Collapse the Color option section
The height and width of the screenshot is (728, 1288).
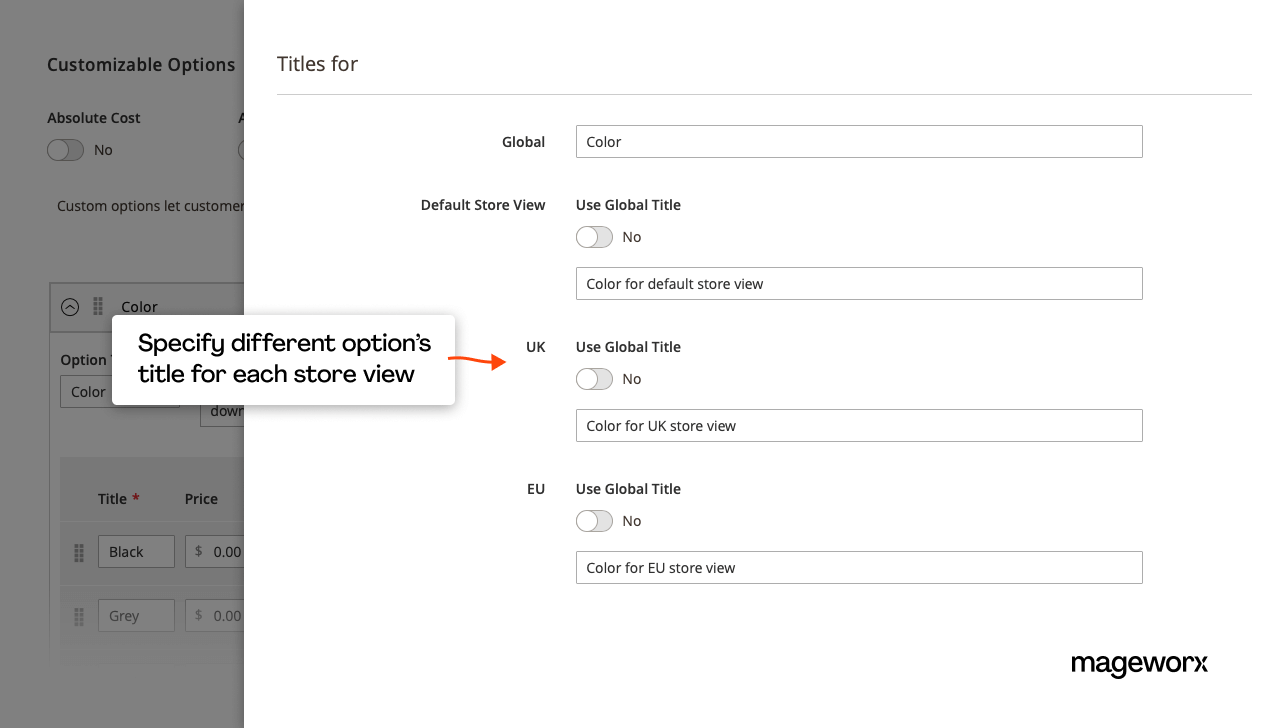[70, 307]
